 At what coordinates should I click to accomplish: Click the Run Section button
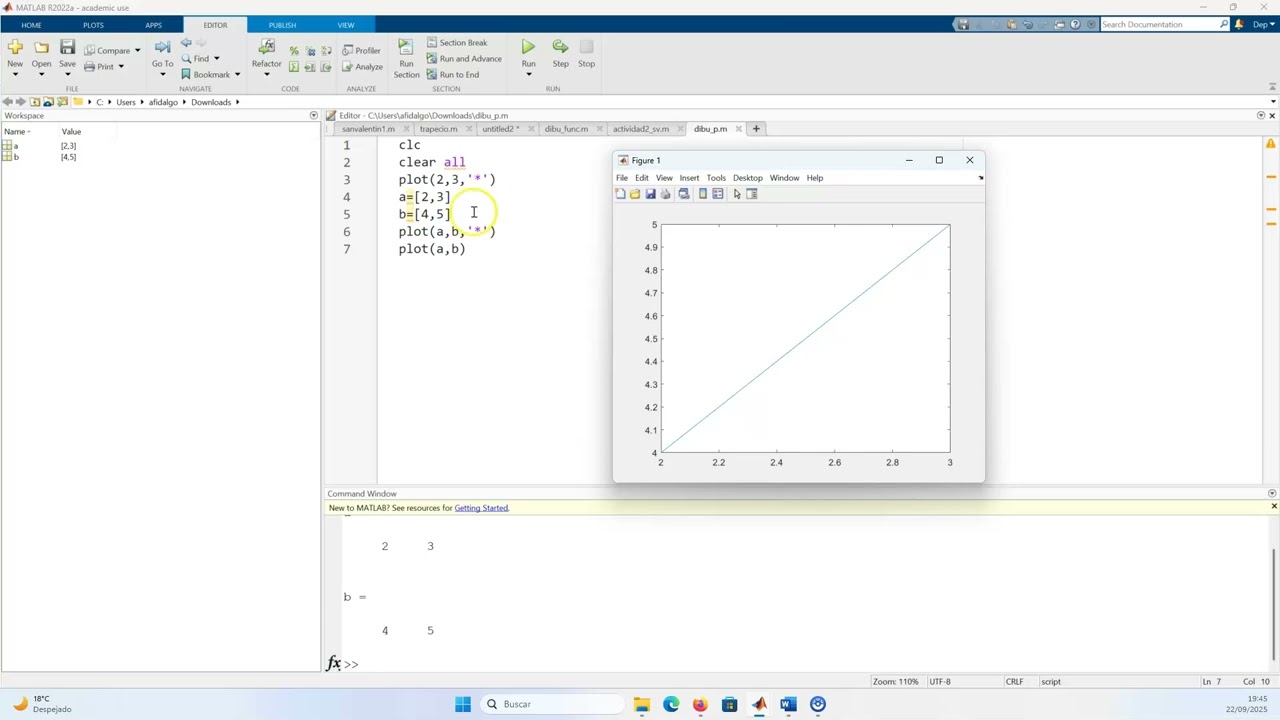[x=406, y=58]
